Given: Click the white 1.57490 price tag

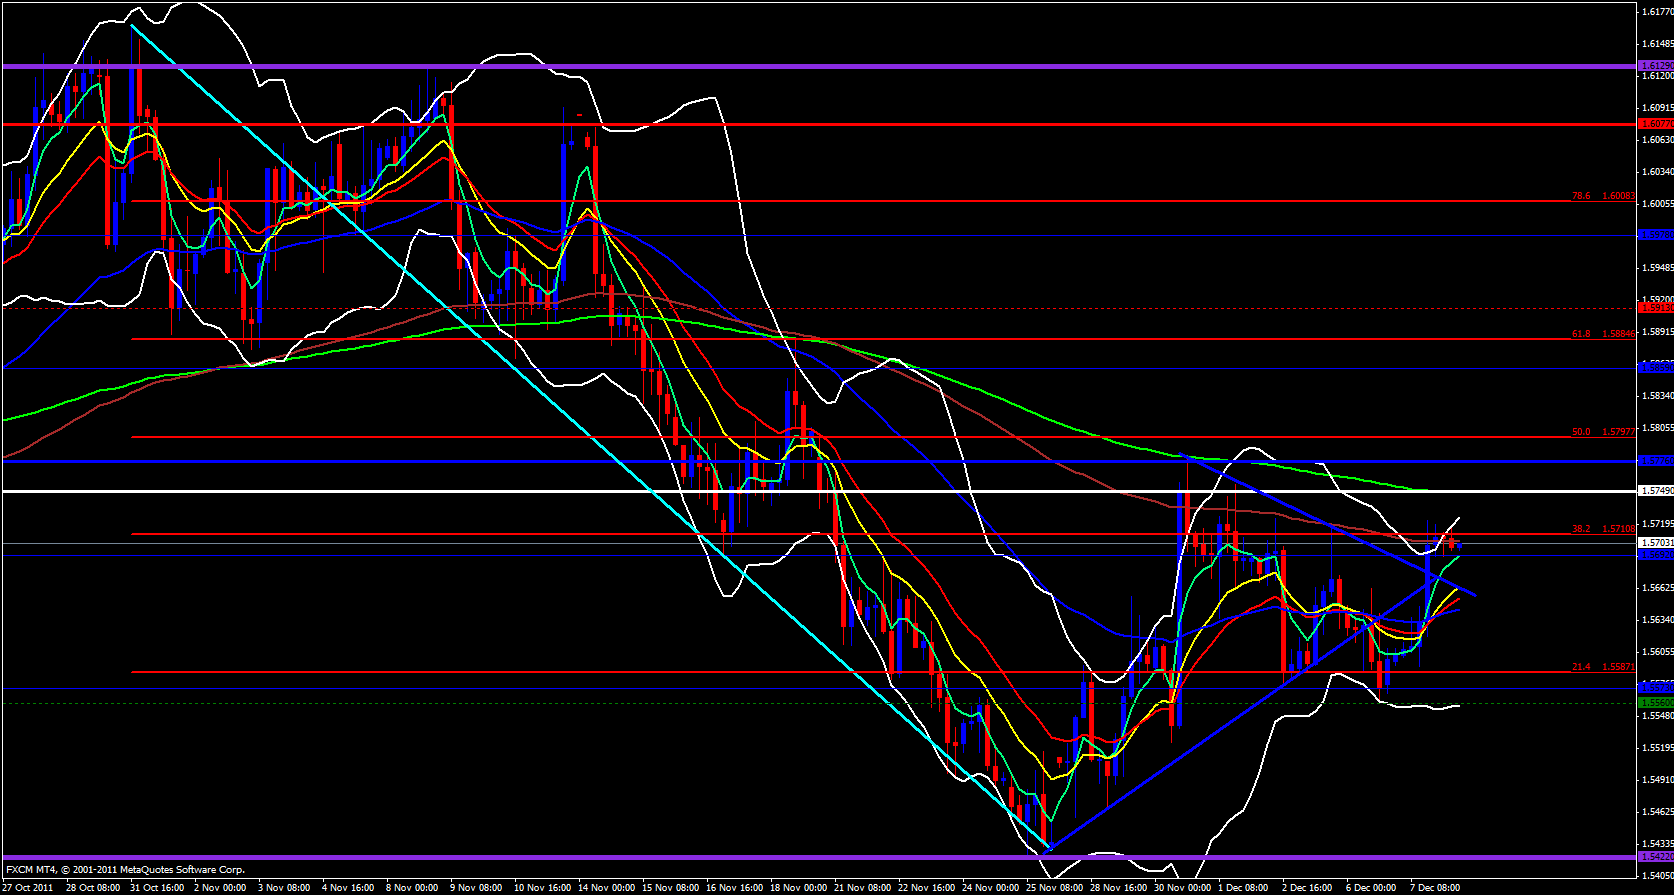Looking at the screenshot, I should (x=1656, y=491).
